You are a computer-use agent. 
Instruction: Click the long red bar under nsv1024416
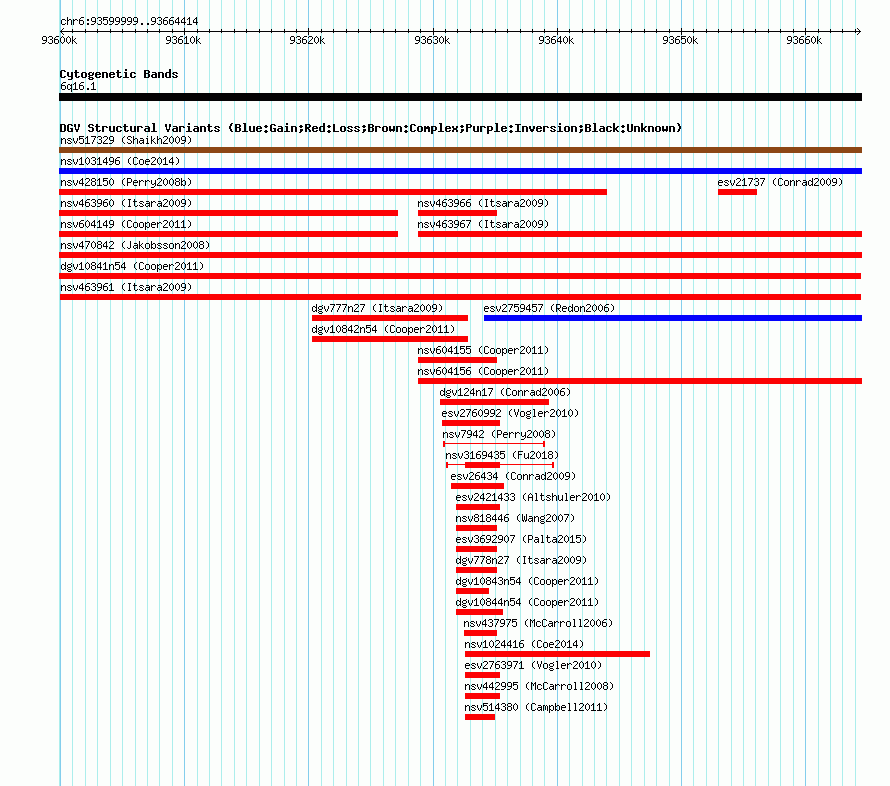pyautogui.click(x=557, y=654)
